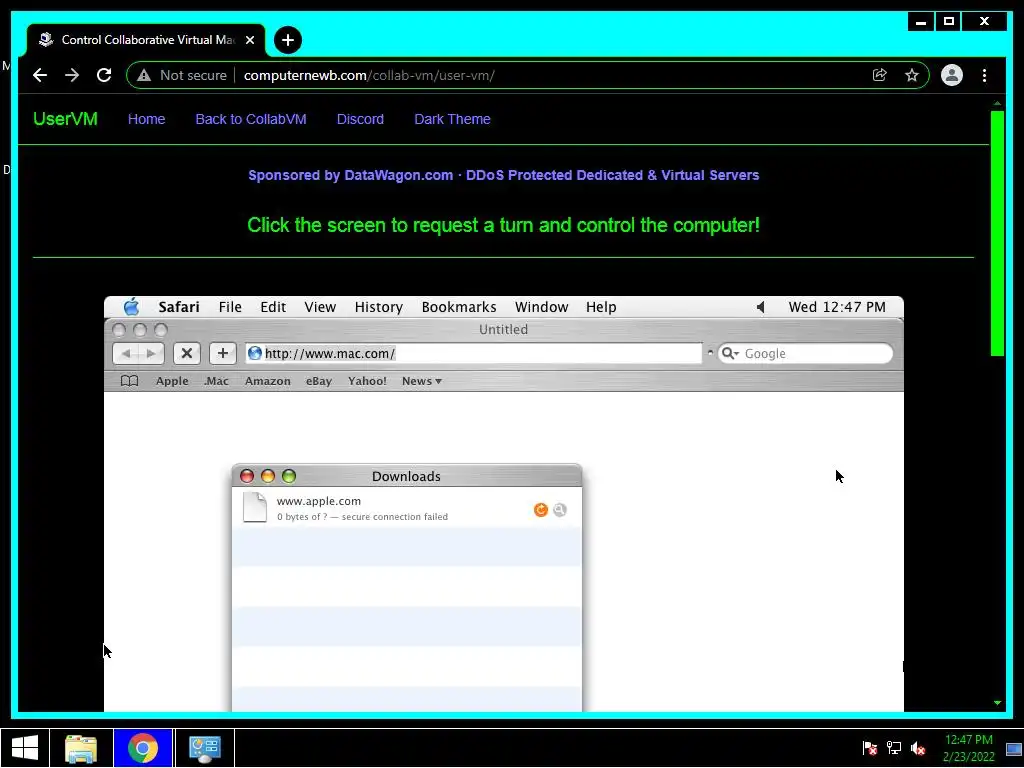The image size is (1024, 768).
Task: Open the Discord link
Action: [x=360, y=119]
